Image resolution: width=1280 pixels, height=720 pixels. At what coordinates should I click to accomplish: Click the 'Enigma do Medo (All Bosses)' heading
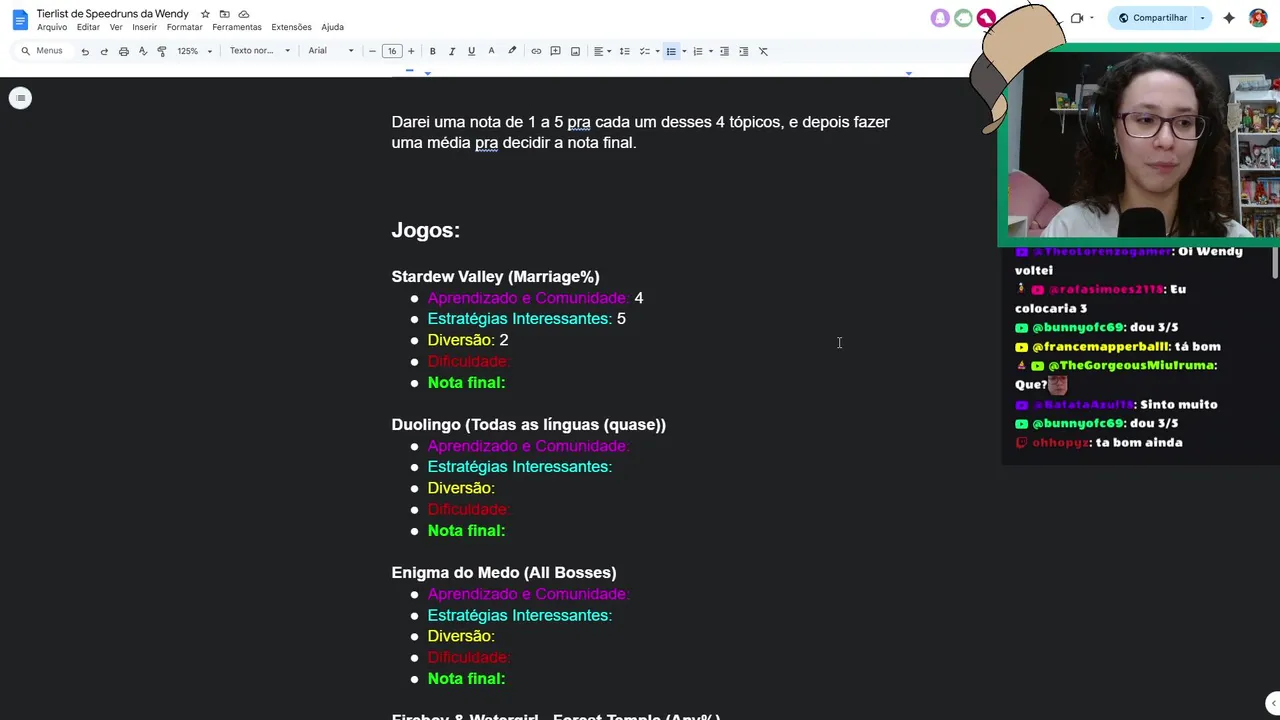[x=504, y=573]
